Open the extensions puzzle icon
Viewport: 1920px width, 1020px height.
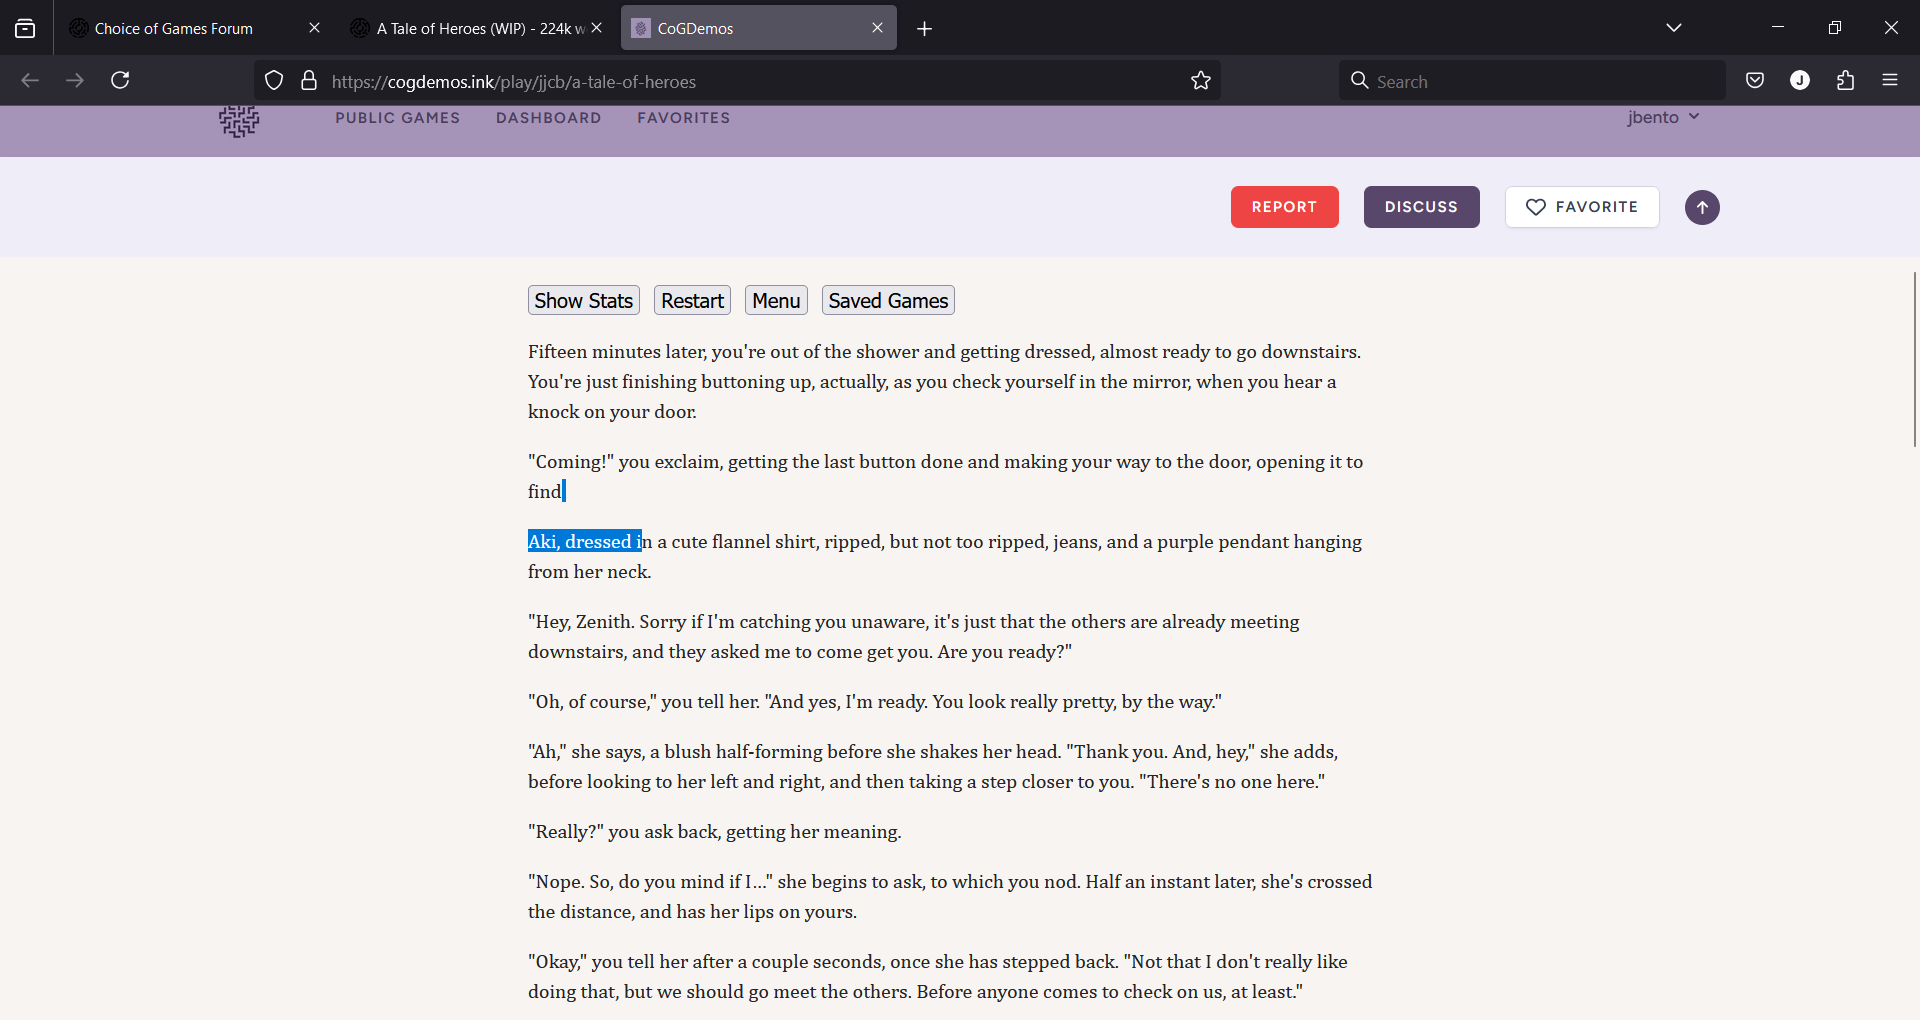[x=1845, y=80]
